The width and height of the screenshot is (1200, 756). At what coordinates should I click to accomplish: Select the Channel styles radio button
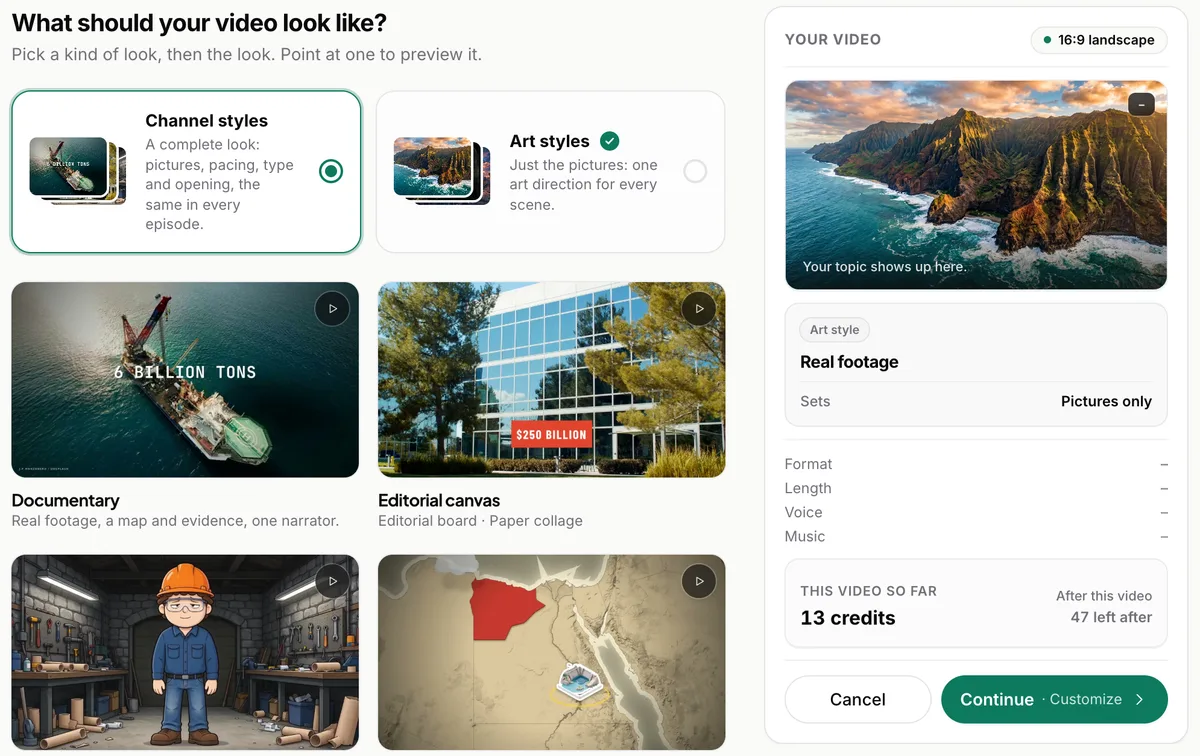331,171
